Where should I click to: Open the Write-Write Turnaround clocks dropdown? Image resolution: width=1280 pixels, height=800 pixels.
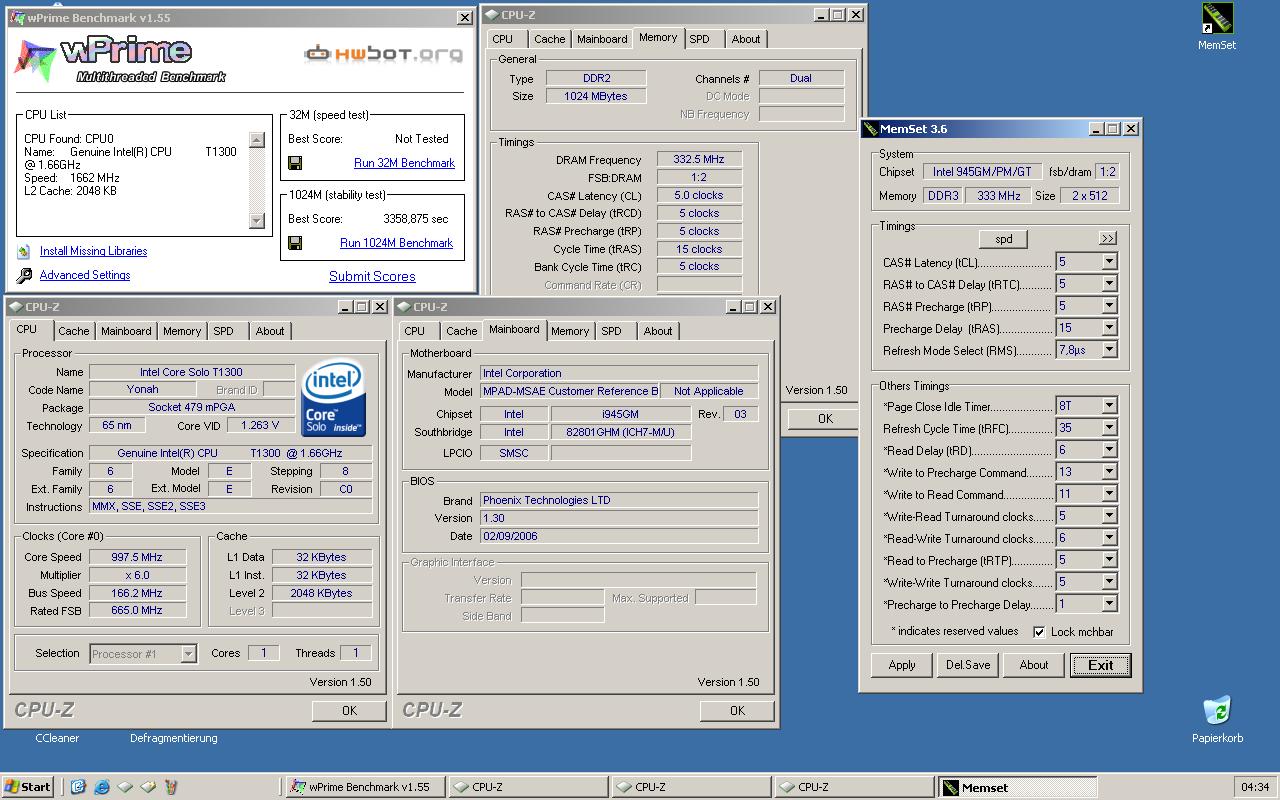coord(1108,582)
